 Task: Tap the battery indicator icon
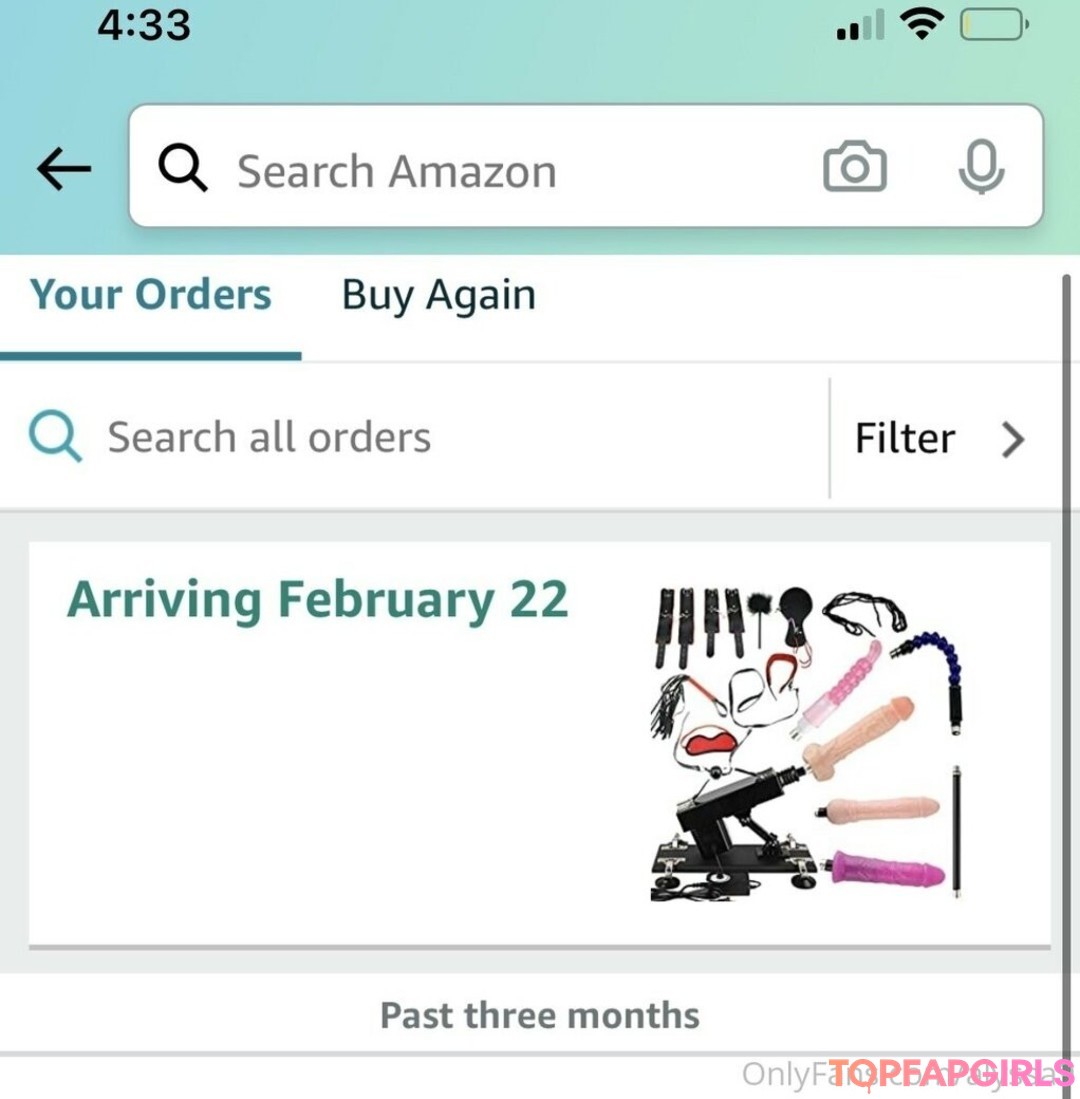coord(994,25)
